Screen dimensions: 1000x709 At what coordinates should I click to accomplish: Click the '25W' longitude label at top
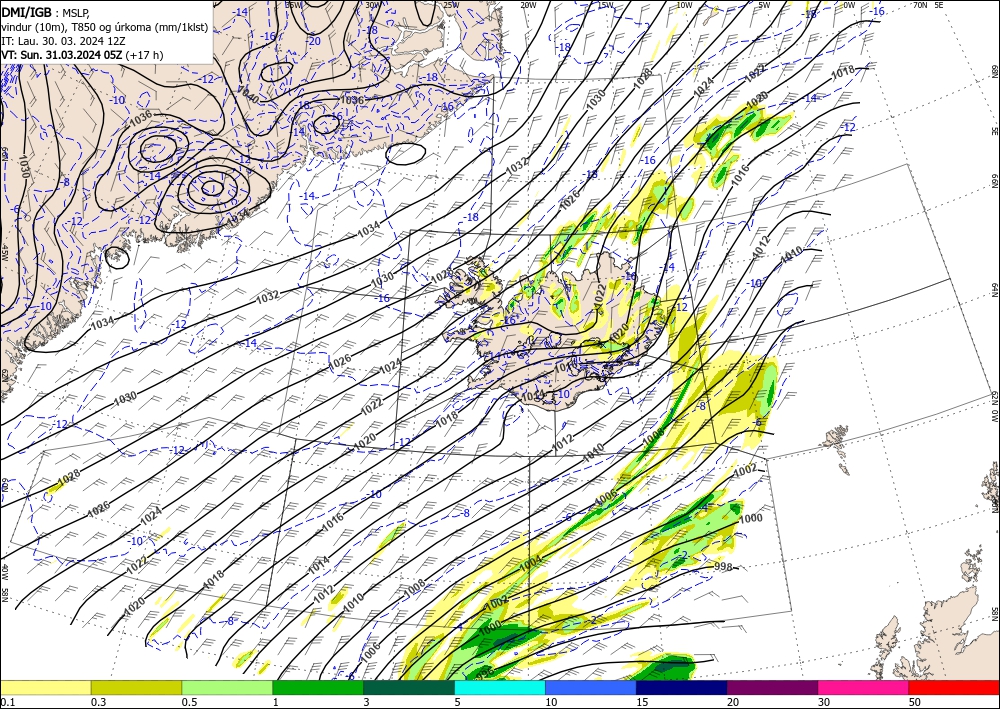[x=450, y=5]
